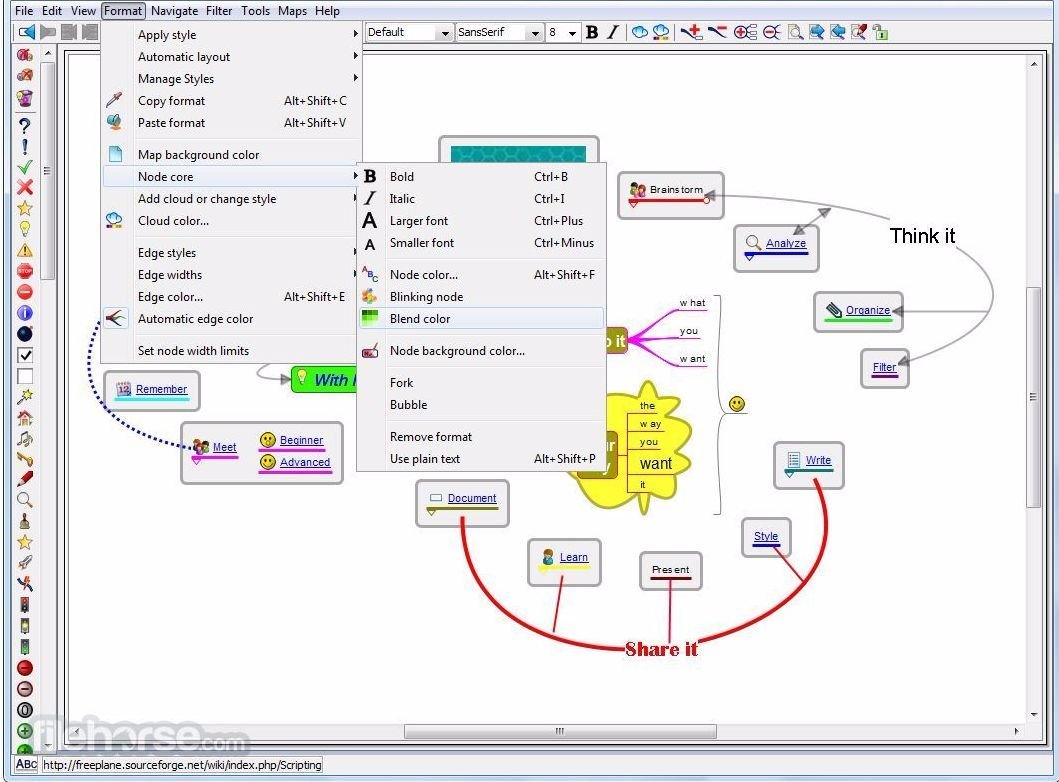The image size is (1059, 782).
Task: Click the black bomb icon in sidebar
Action: coord(24,334)
